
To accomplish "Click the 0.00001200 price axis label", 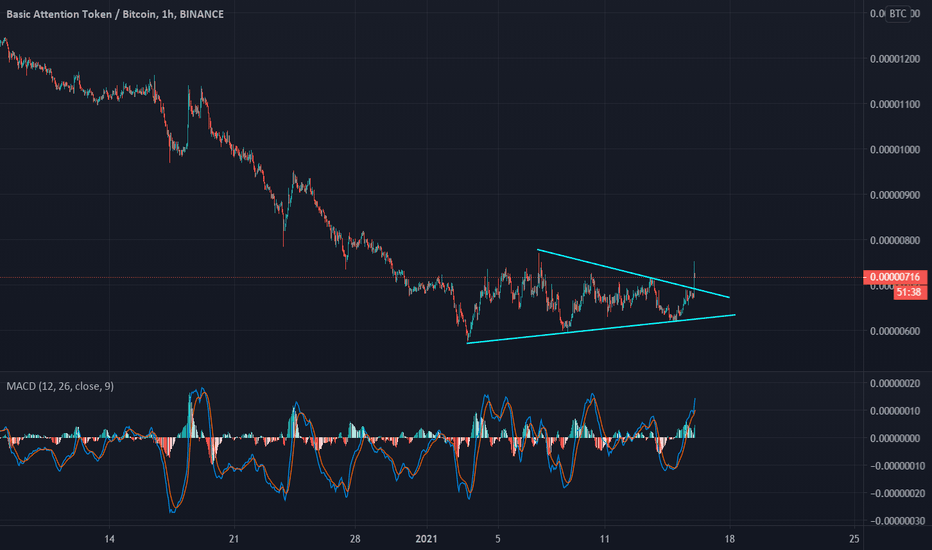I will 895,59.
